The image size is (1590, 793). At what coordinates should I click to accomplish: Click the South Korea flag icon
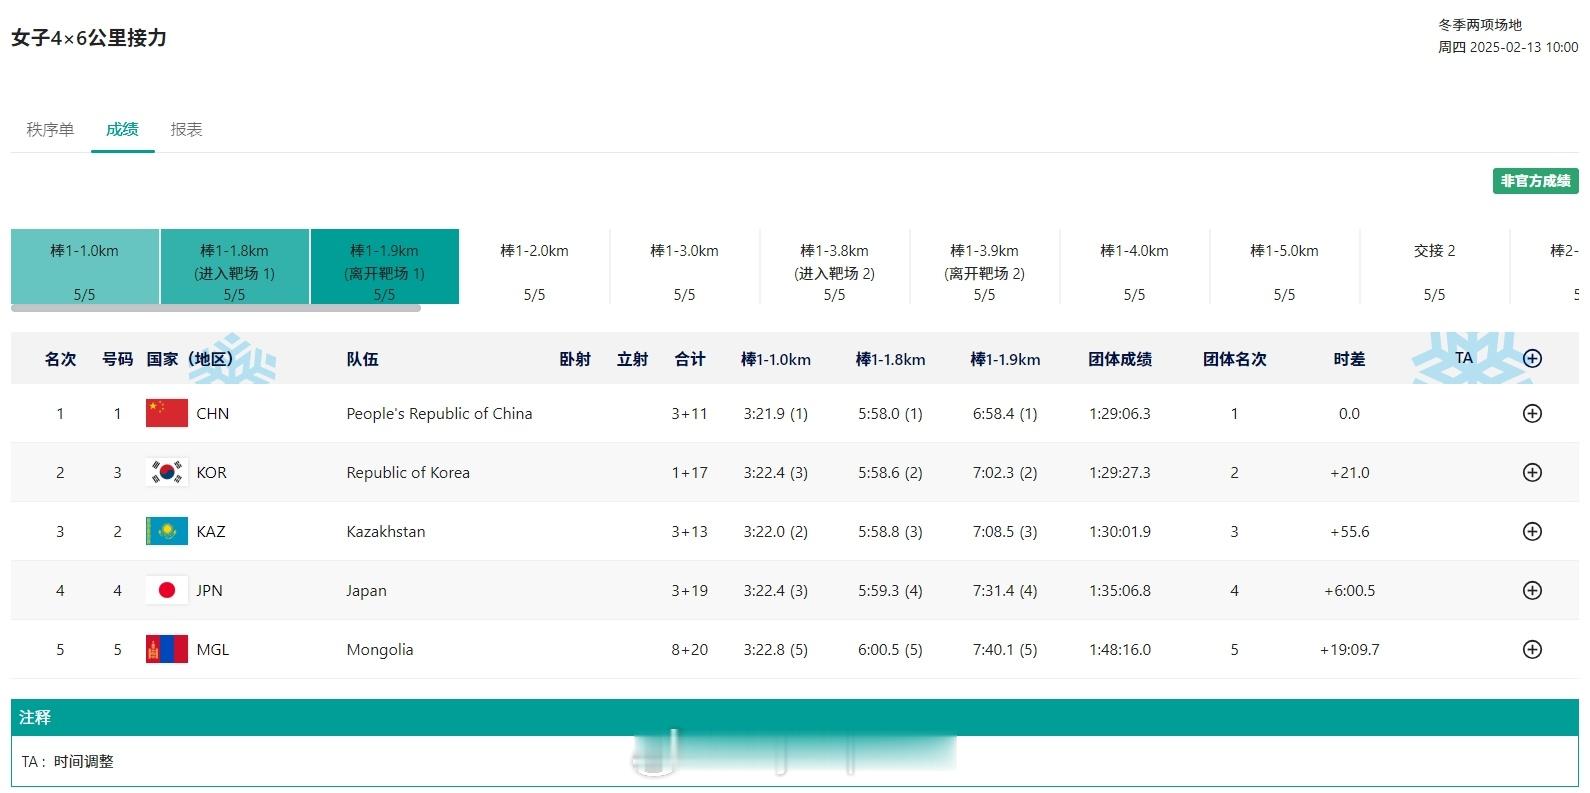tap(167, 472)
